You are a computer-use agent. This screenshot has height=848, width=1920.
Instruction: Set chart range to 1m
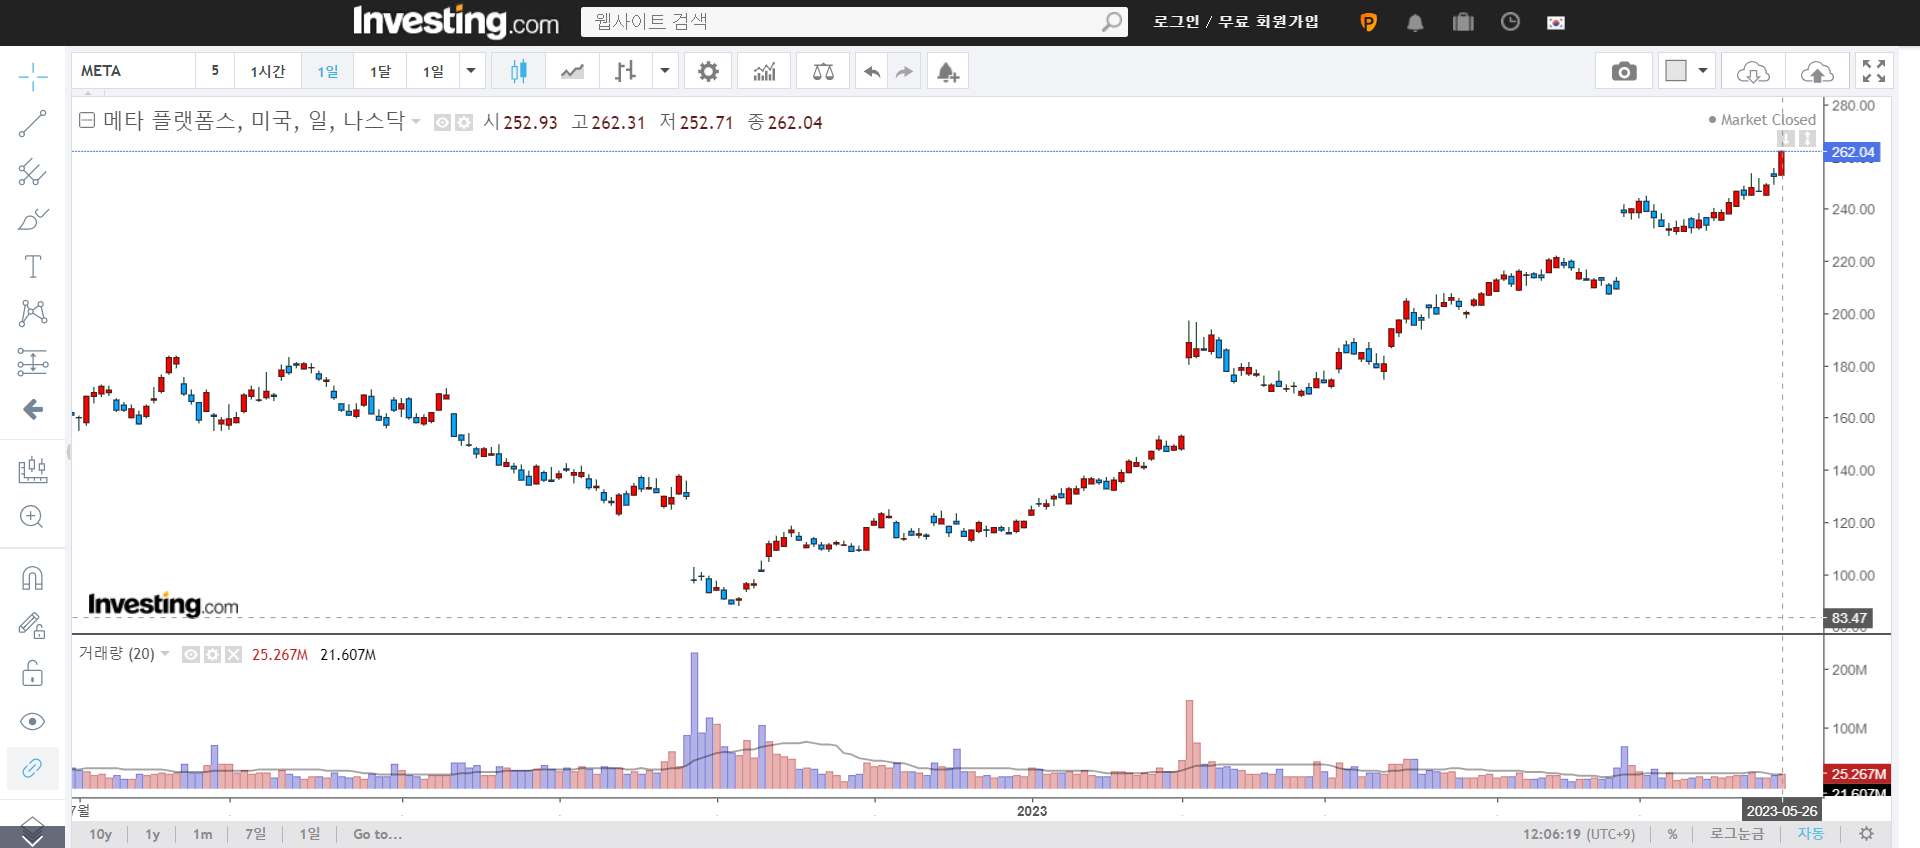point(203,834)
